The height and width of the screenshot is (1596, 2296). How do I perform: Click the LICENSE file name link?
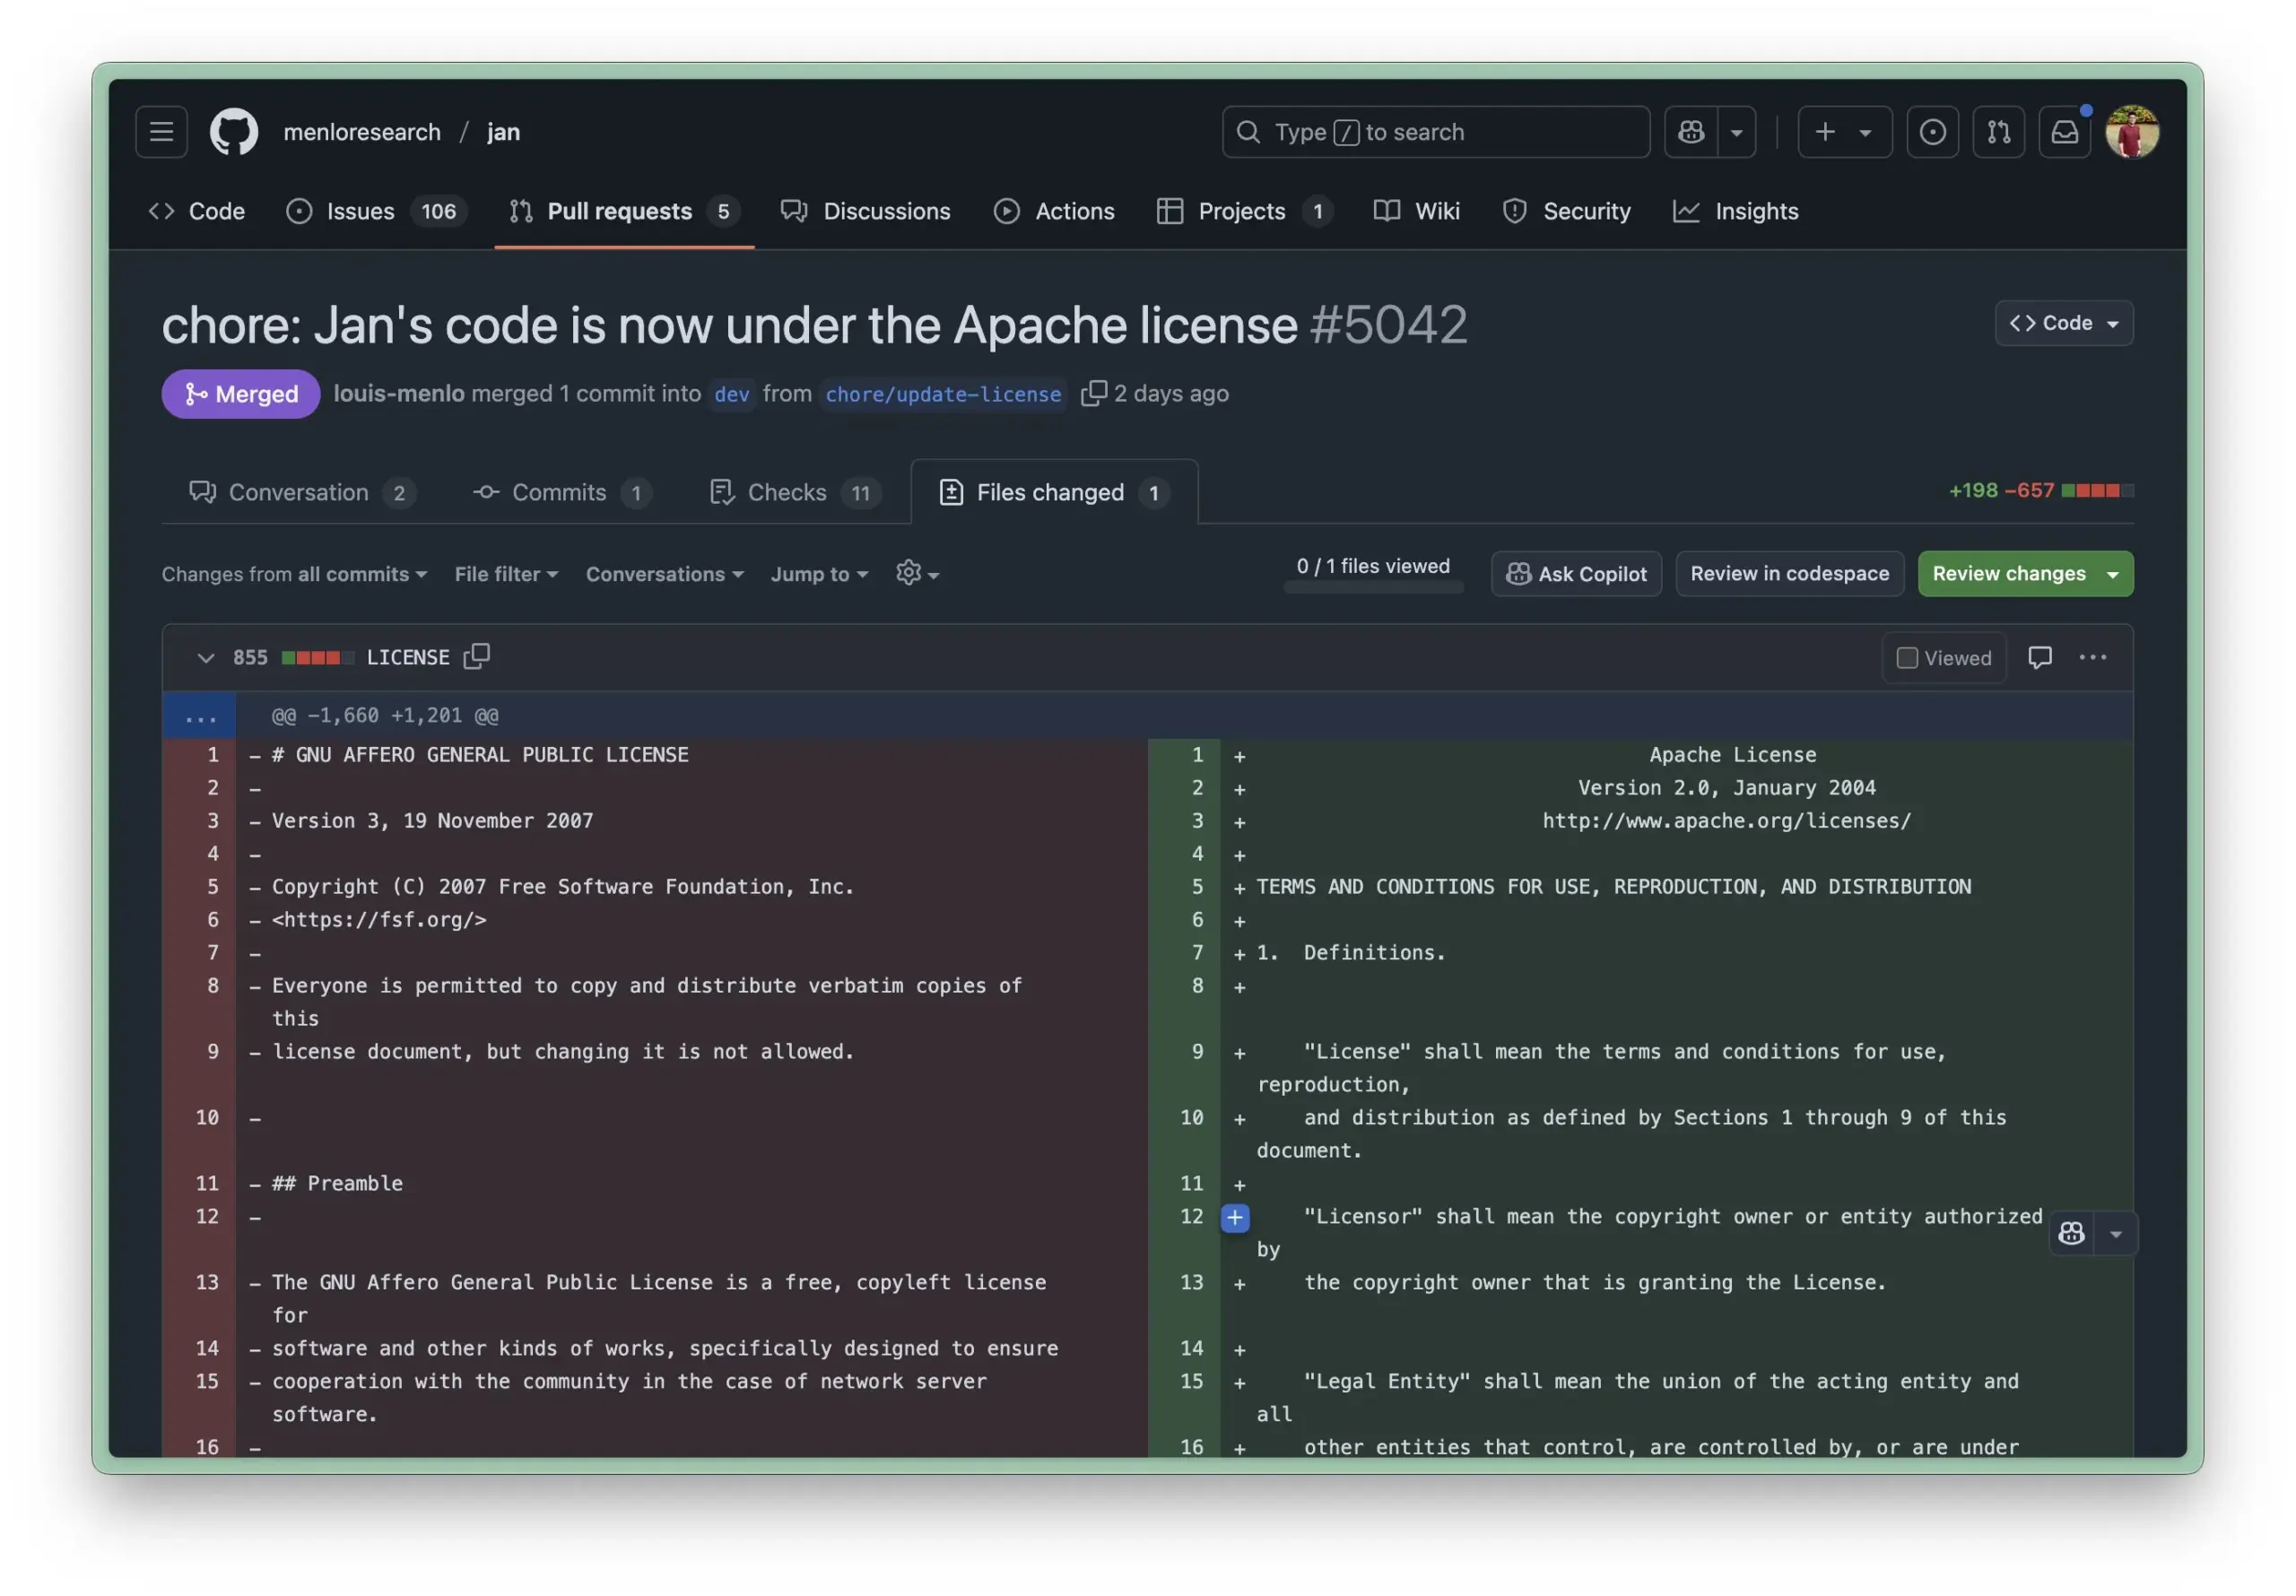[408, 658]
